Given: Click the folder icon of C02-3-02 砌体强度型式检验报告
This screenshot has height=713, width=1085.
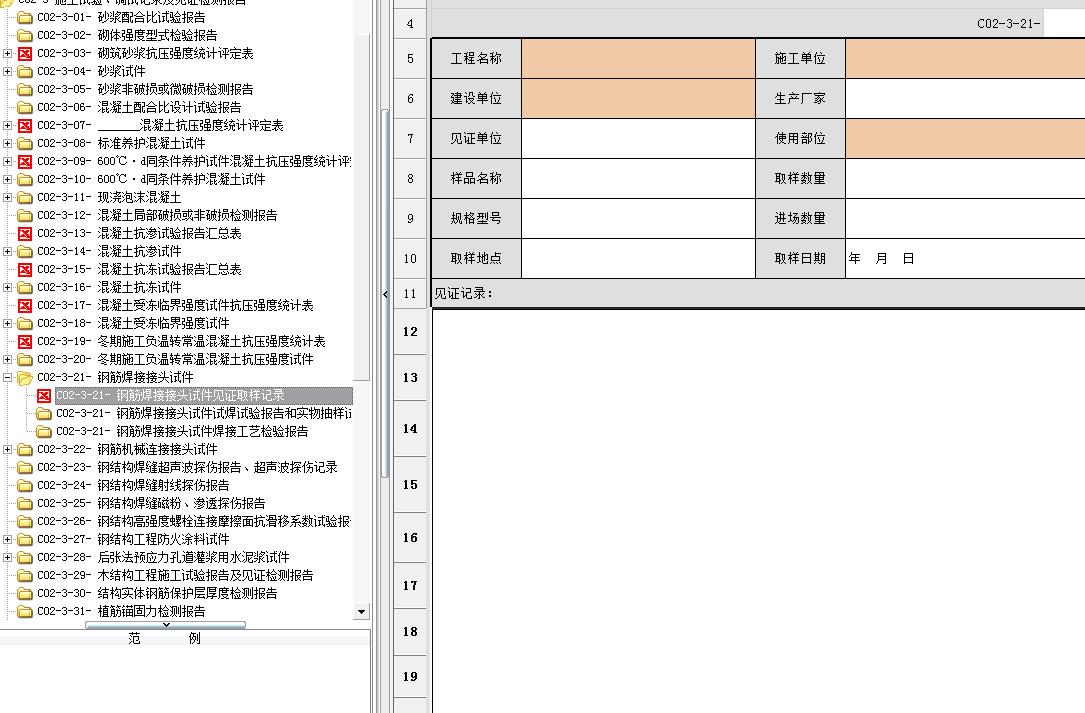Looking at the screenshot, I should pyautogui.click(x=25, y=36).
